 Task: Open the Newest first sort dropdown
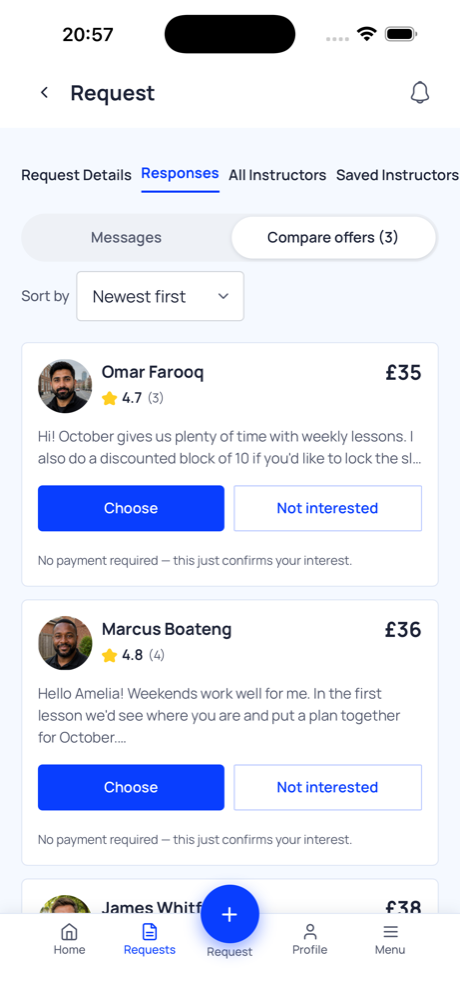(x=160, y=296)
